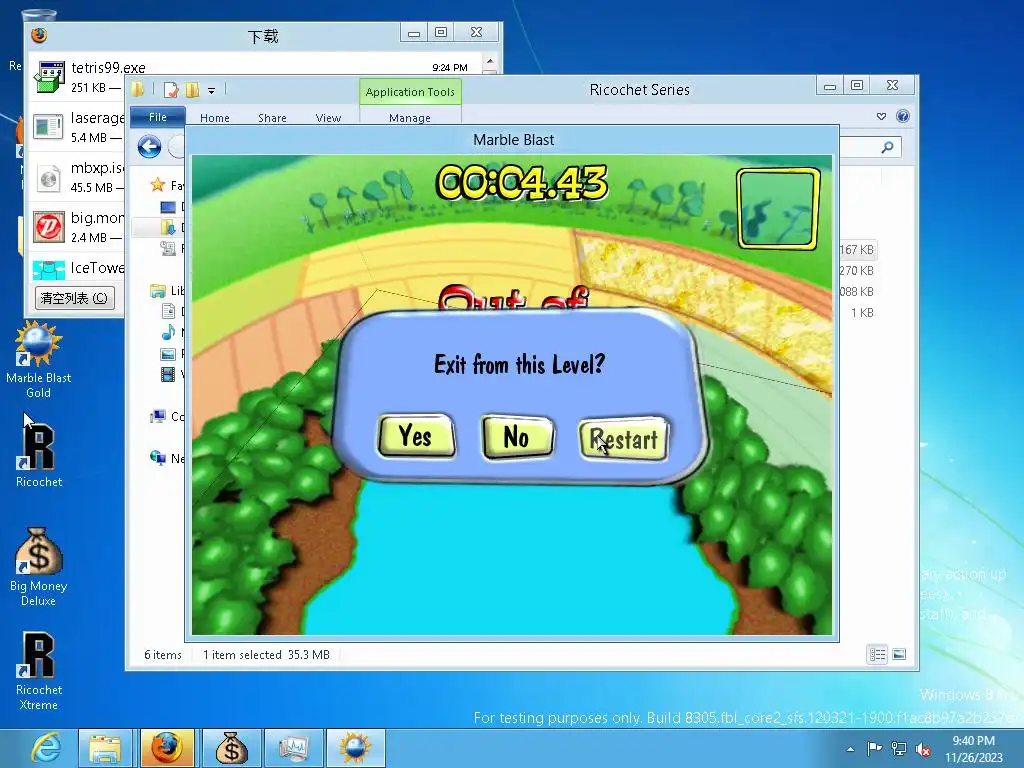Open Action Center flag tray icon
Image resolution: width=1024 pixels, height=768 pixels.
(874, 748)
